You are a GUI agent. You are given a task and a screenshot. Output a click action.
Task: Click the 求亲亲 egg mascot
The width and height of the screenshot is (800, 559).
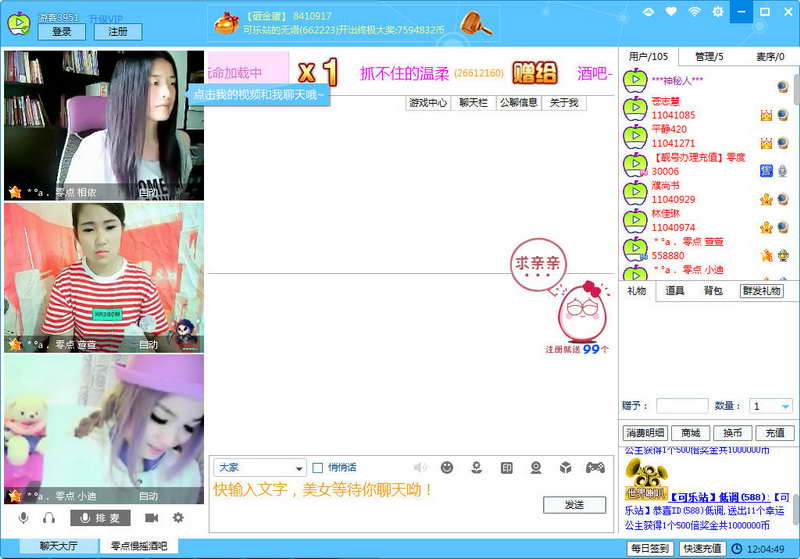pos(583,313)
